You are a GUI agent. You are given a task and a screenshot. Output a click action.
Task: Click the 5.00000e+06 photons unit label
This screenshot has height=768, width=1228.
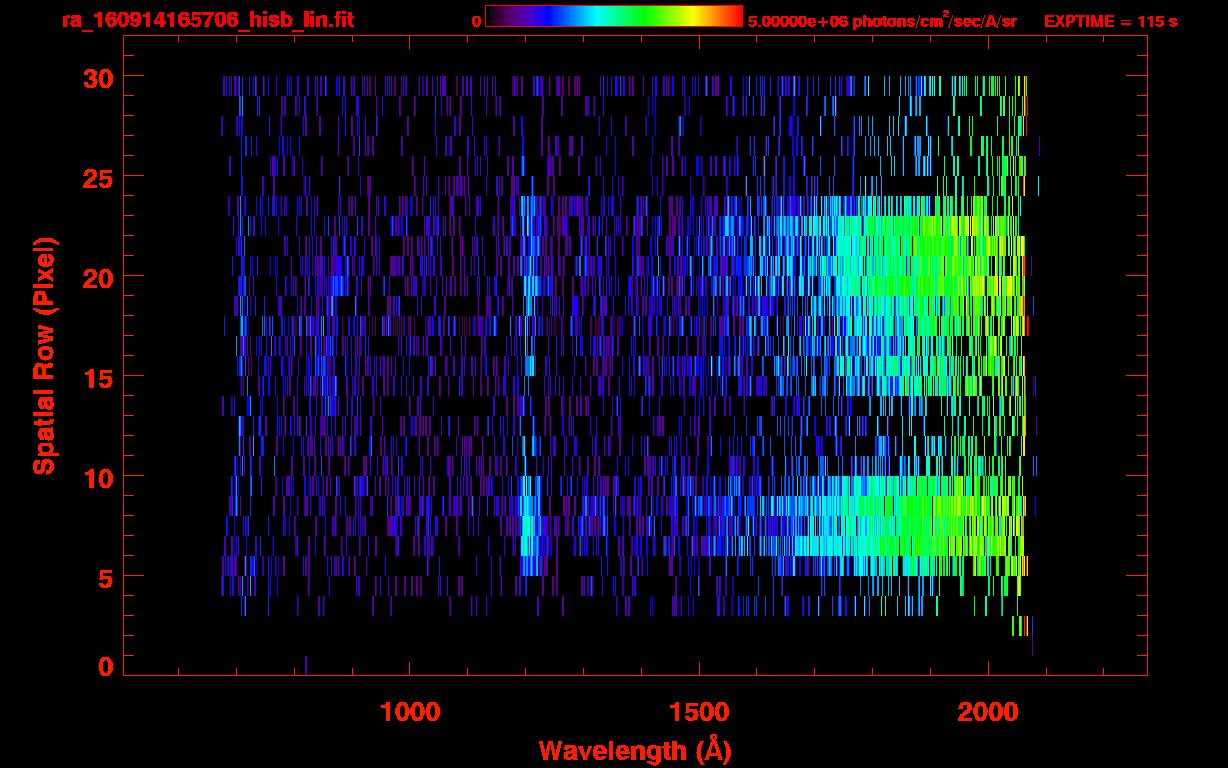(x=882, y=20)
